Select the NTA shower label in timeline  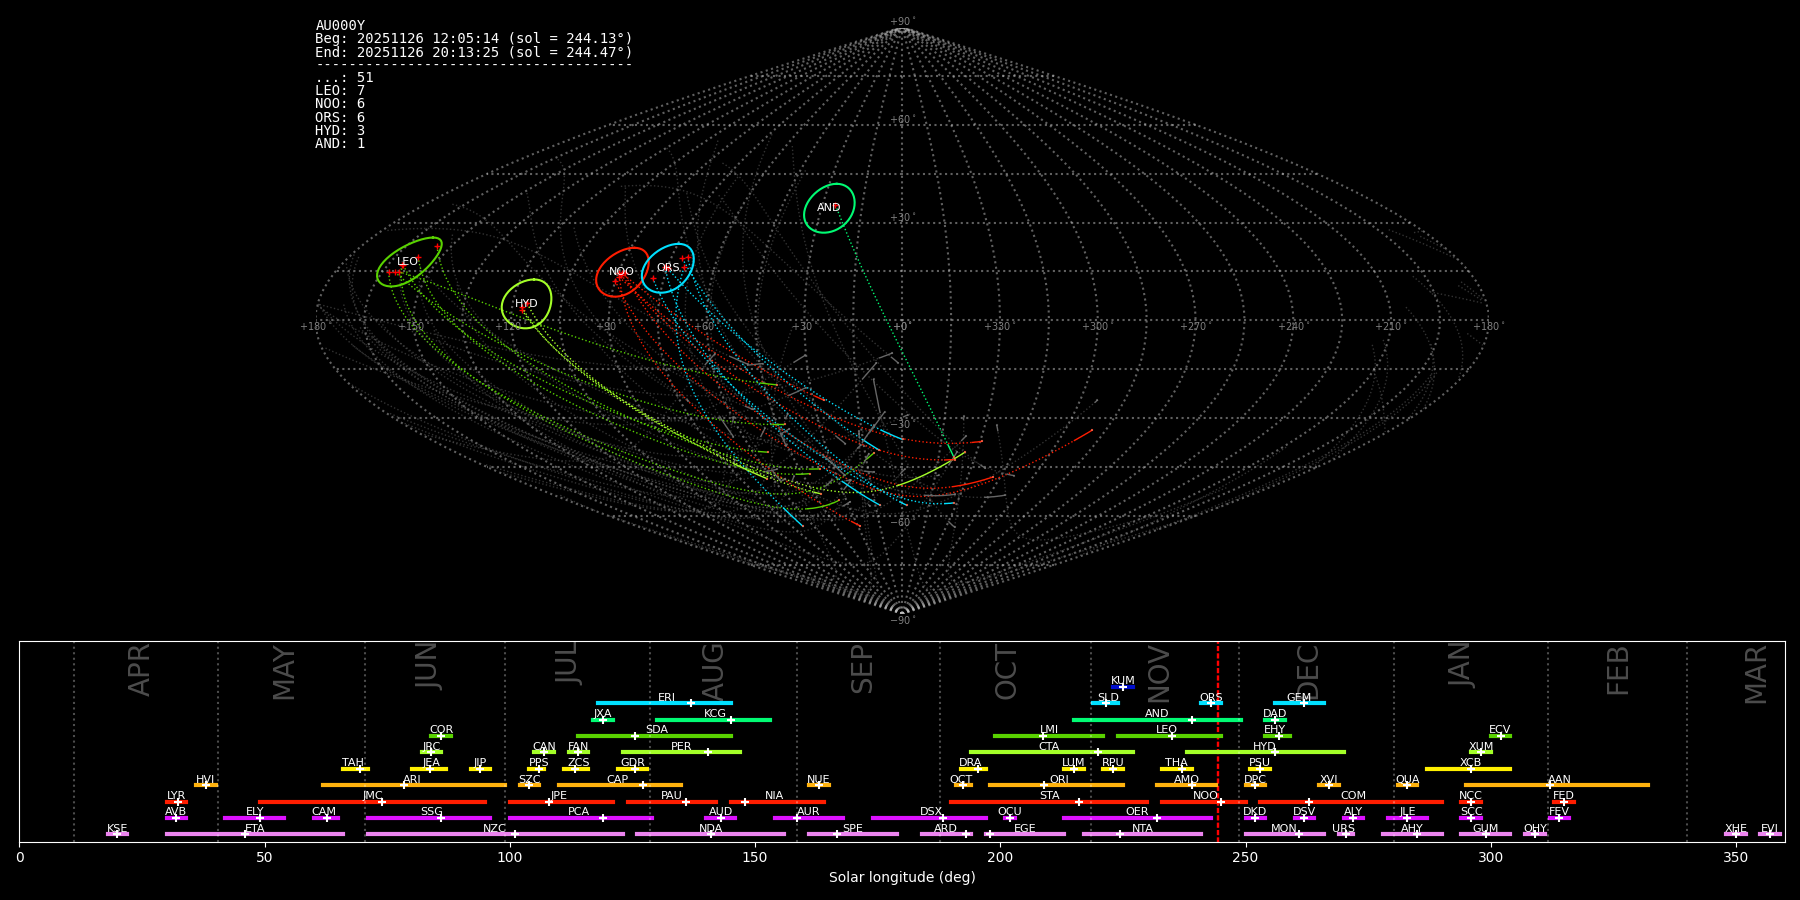coord(1142,829)
